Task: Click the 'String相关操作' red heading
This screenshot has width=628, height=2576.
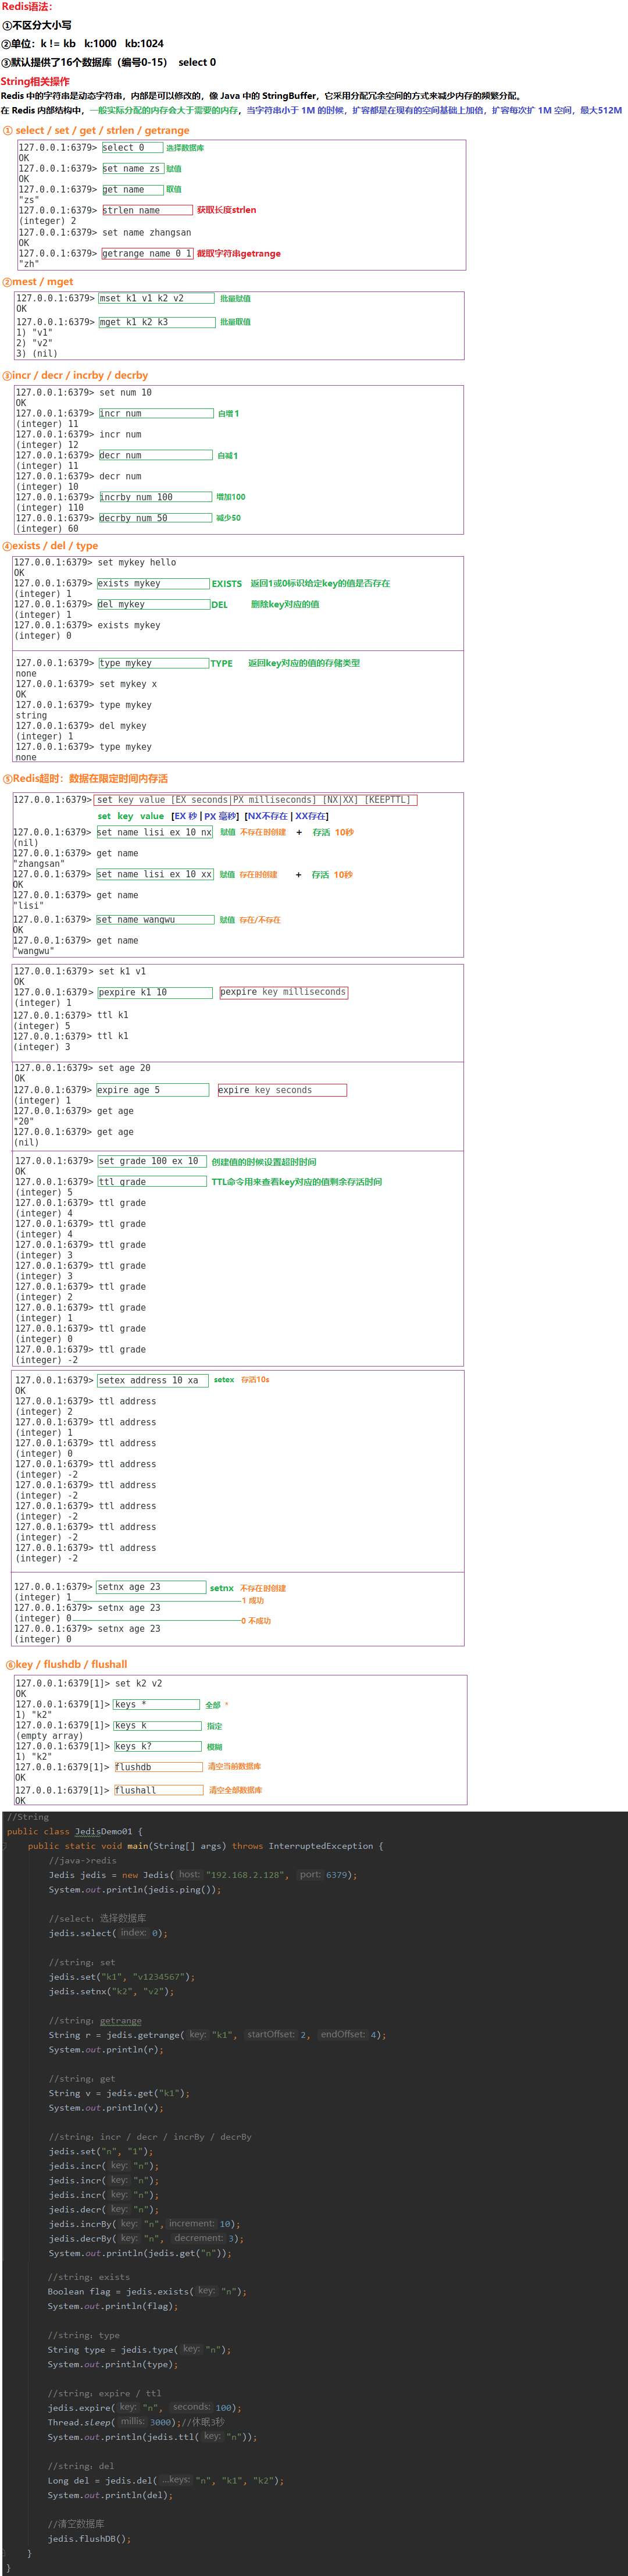Action: 35,81
